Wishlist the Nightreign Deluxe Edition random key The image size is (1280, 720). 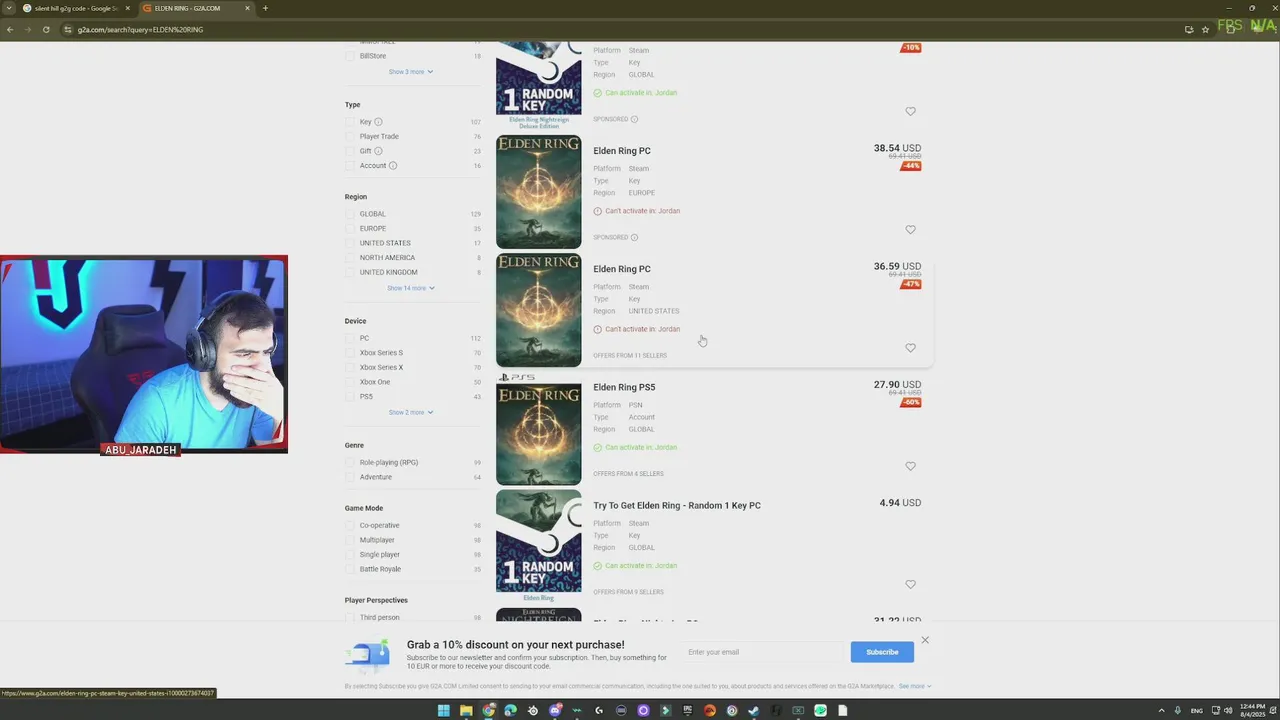[910, 112]
